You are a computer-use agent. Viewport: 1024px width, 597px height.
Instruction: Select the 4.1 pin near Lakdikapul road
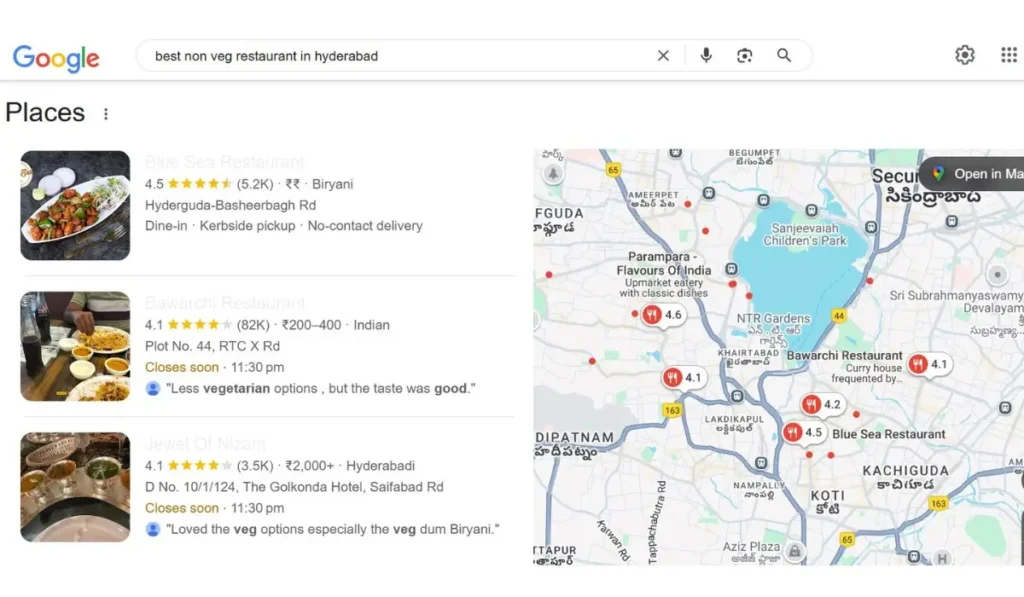tap(683, 378)
